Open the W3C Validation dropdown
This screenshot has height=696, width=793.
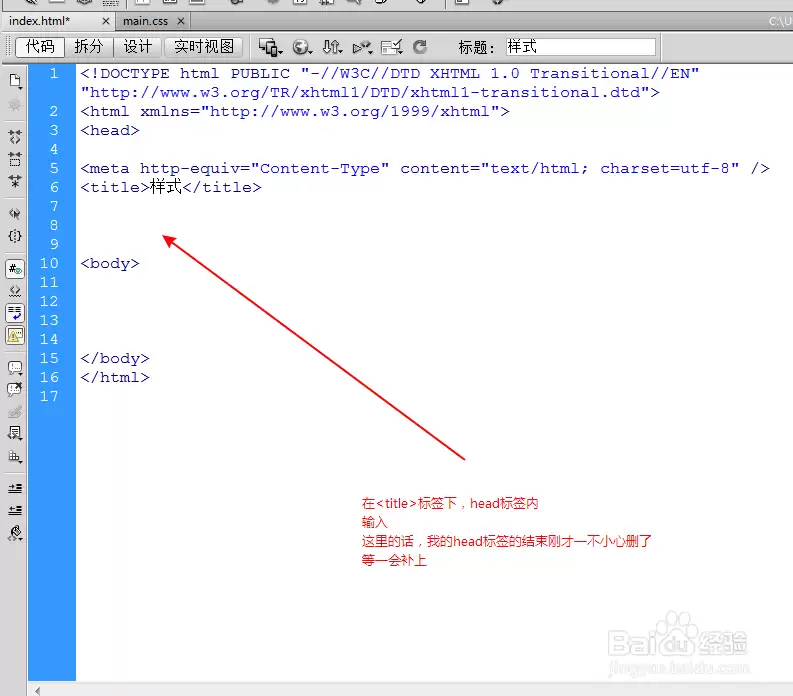(x=363, y=48)
